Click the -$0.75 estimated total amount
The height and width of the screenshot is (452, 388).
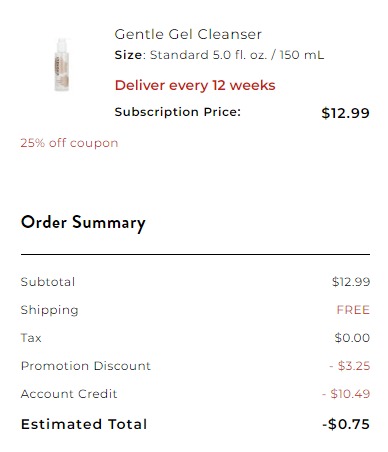[x=346, y=424]
